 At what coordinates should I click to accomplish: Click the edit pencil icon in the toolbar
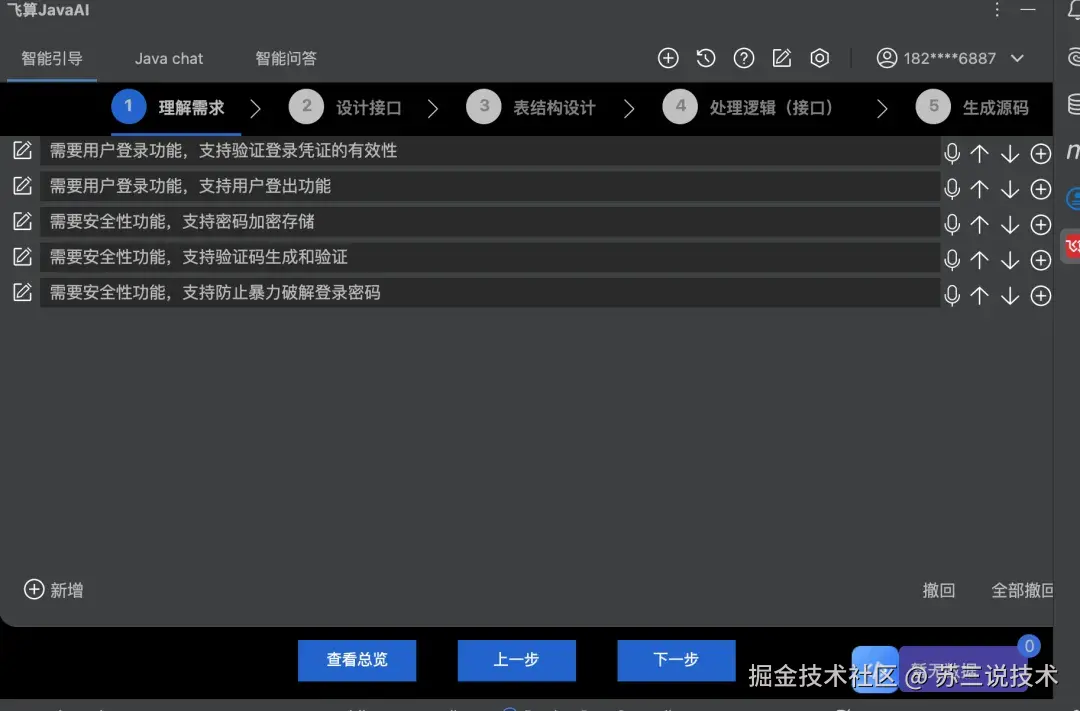[782, 58]
